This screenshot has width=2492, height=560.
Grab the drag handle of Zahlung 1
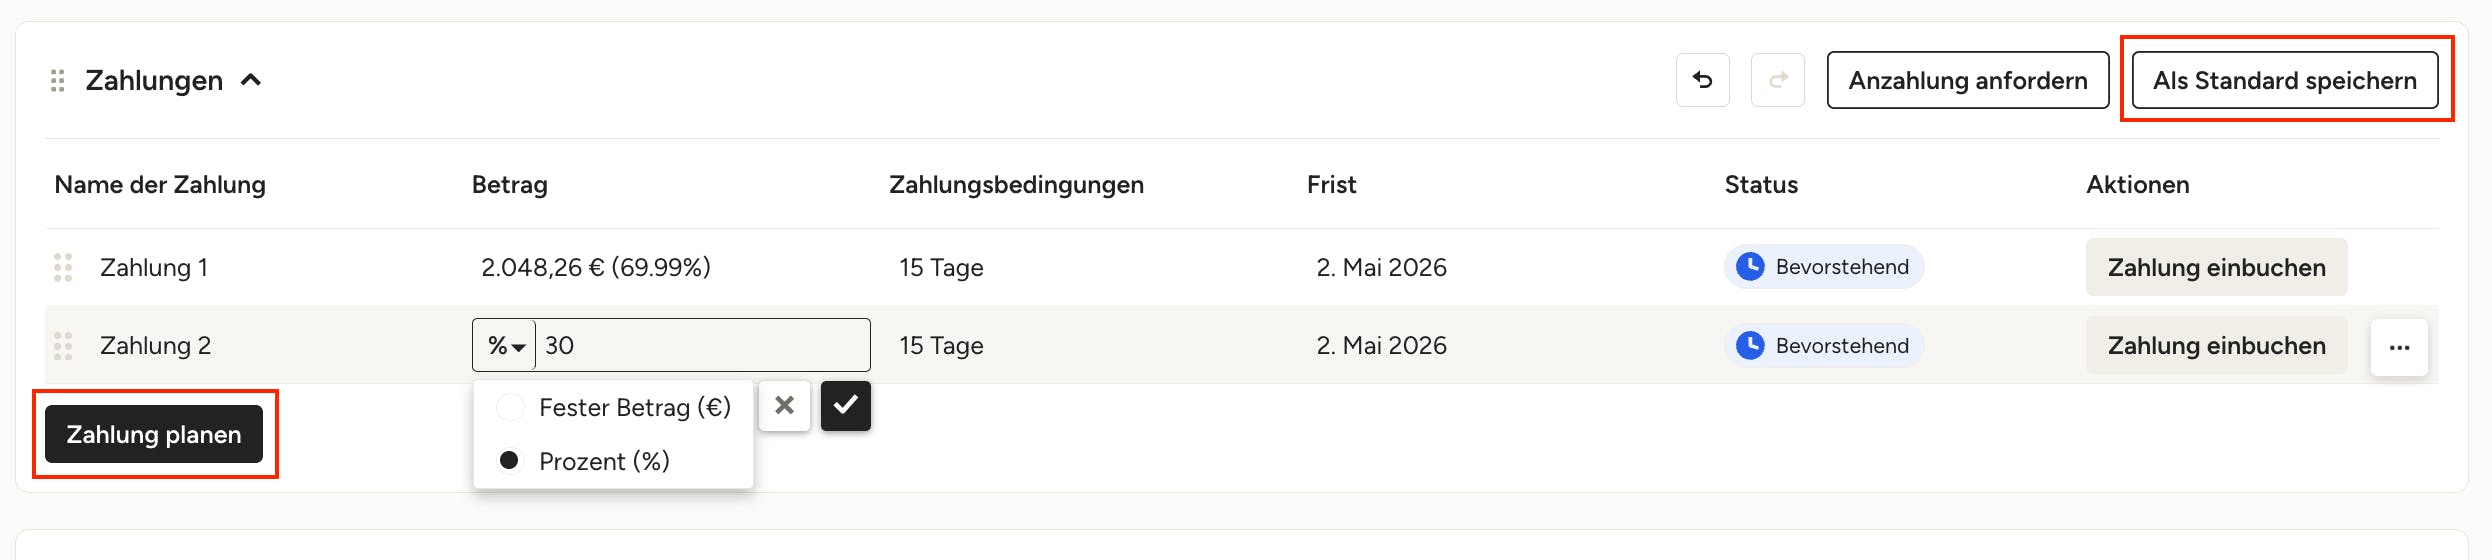click(x=63, y=267)
